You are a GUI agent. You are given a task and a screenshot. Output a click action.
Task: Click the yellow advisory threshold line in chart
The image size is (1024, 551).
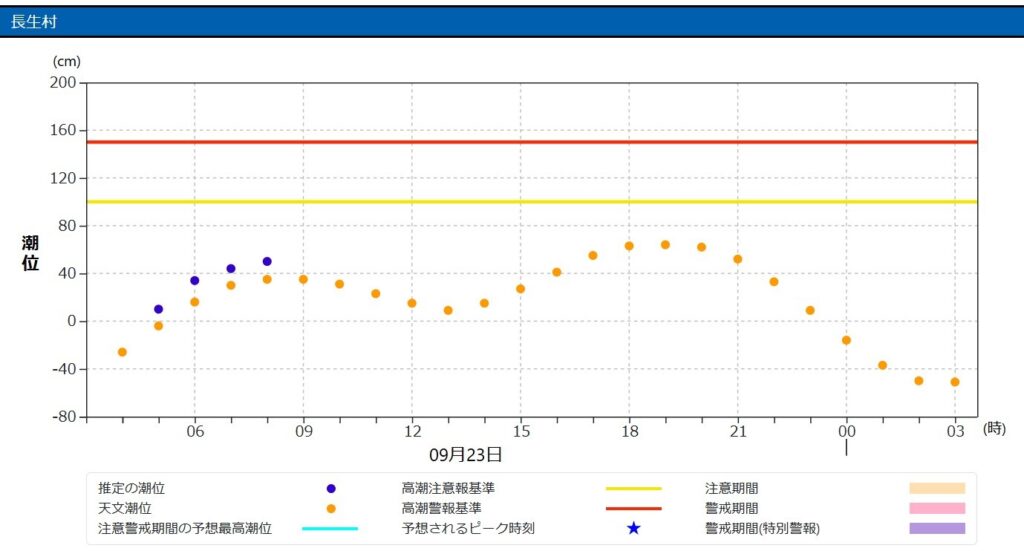532,202
